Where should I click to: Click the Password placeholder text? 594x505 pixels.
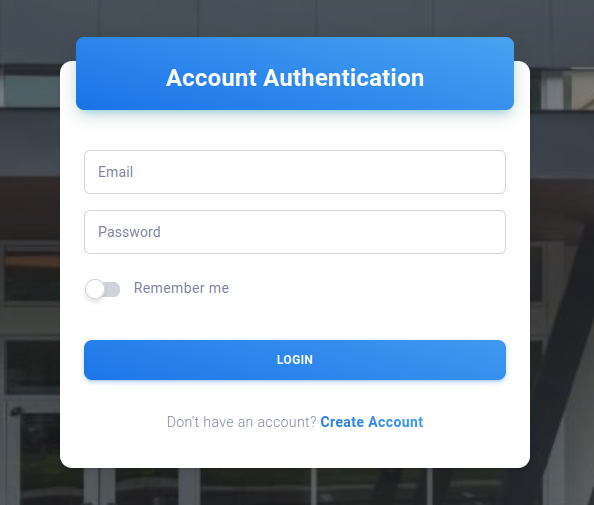click(129, 232)
